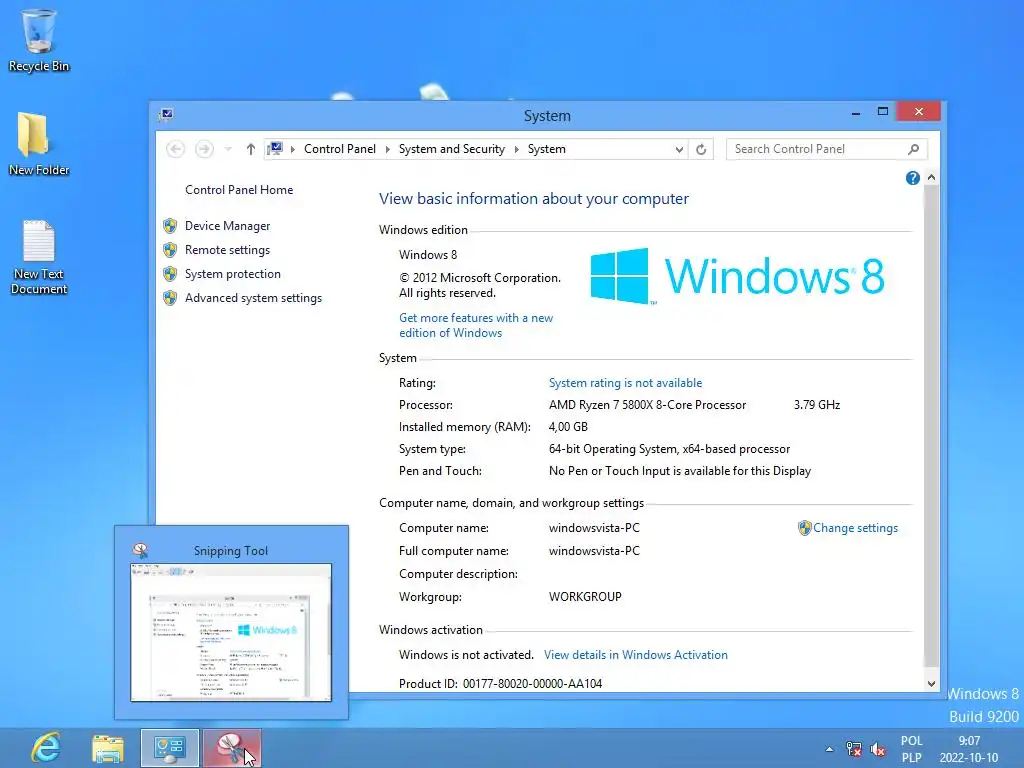Open Advanced system settings
This screenshot has height=768, width=1024.
pos(253,298)
